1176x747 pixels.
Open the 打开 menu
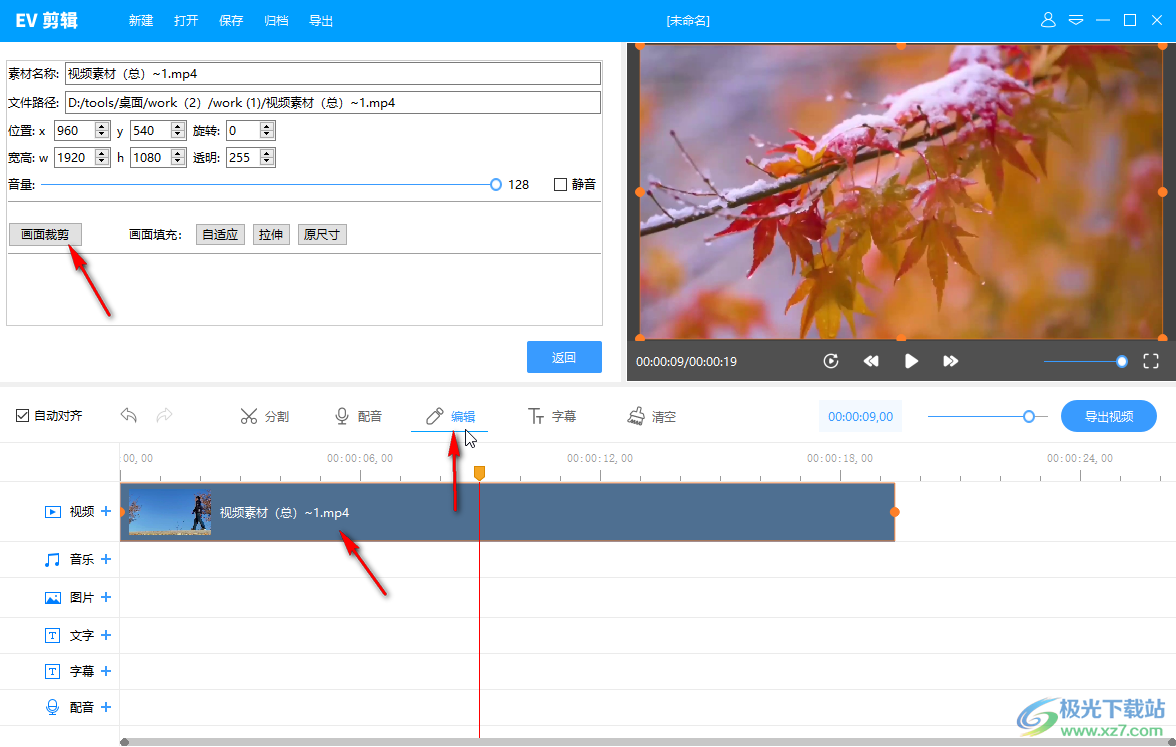[186, 21]
